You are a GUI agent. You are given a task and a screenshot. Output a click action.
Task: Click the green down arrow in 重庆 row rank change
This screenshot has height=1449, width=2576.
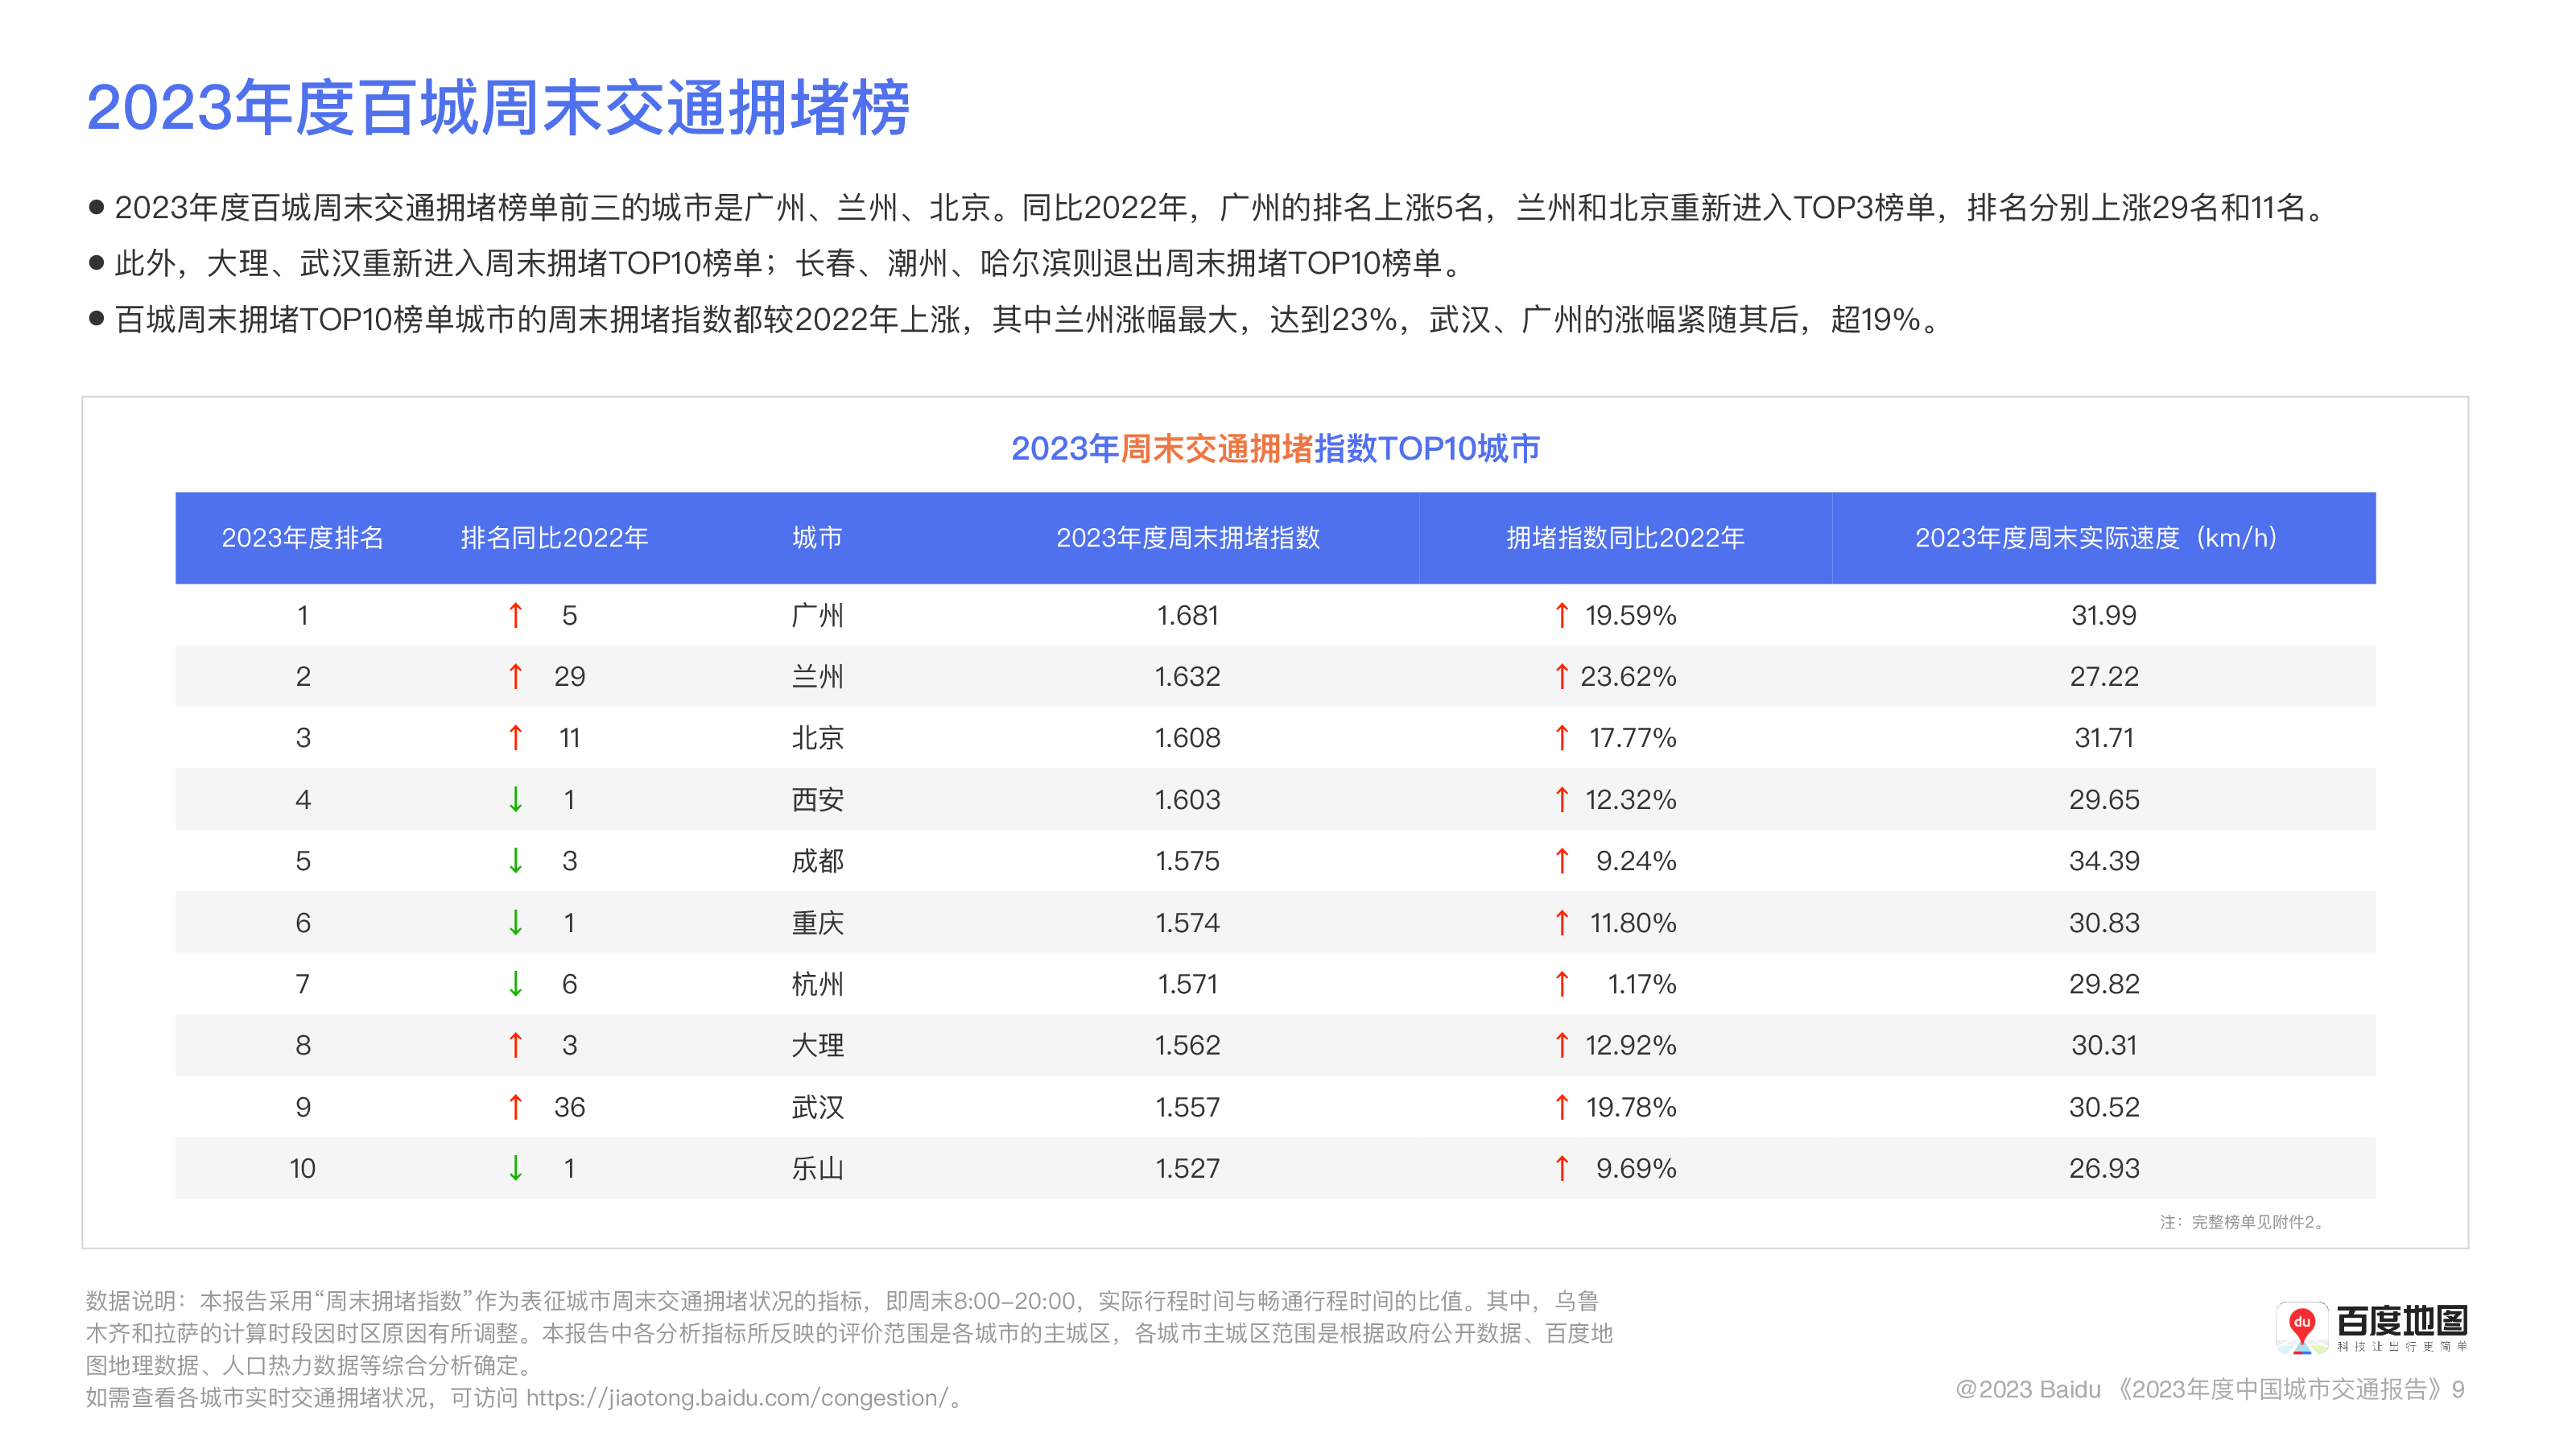tap(515, 922)
